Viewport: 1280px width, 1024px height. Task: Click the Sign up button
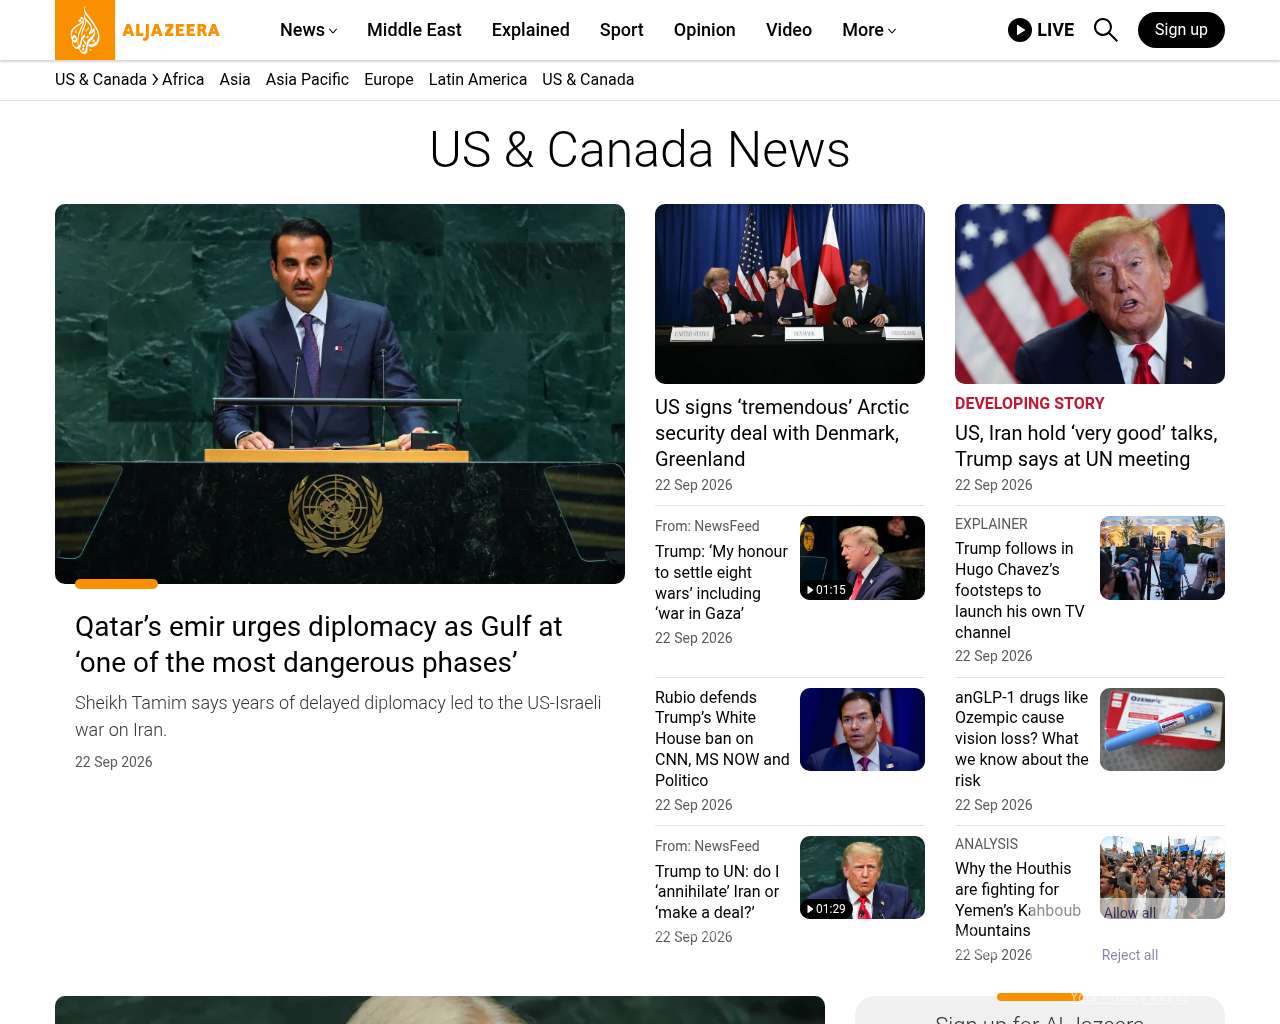1181,30
